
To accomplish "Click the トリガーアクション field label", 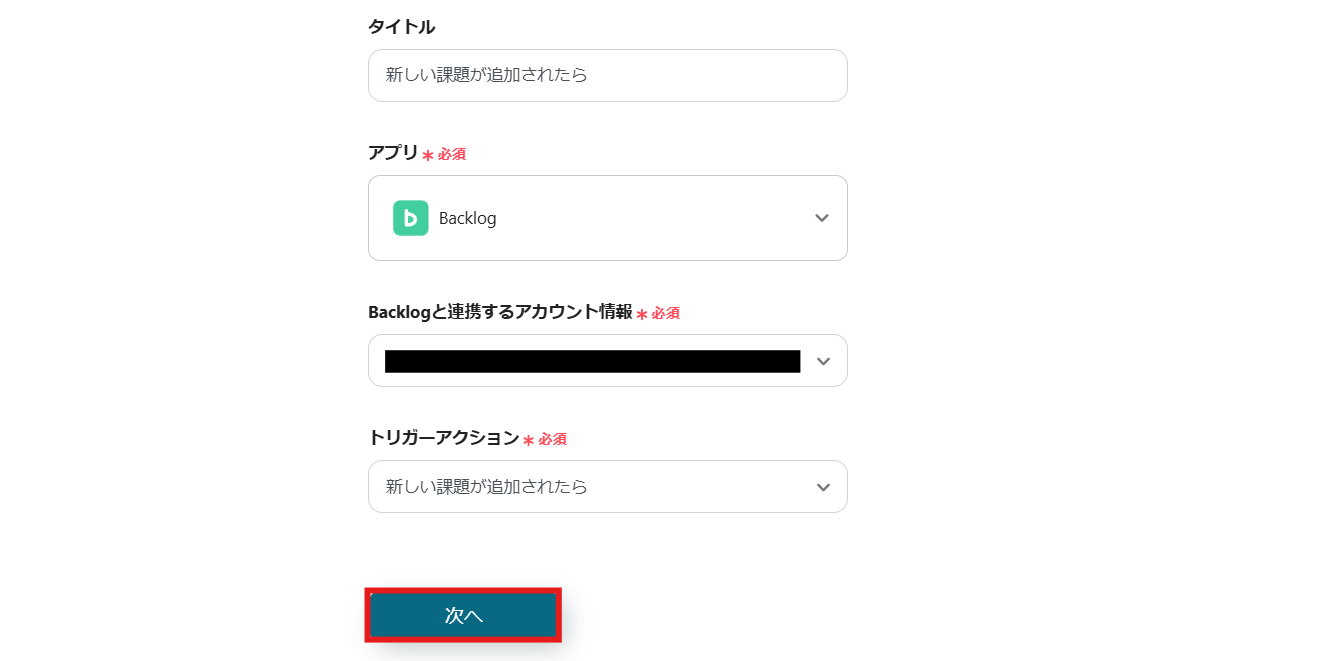I will 443,438.
